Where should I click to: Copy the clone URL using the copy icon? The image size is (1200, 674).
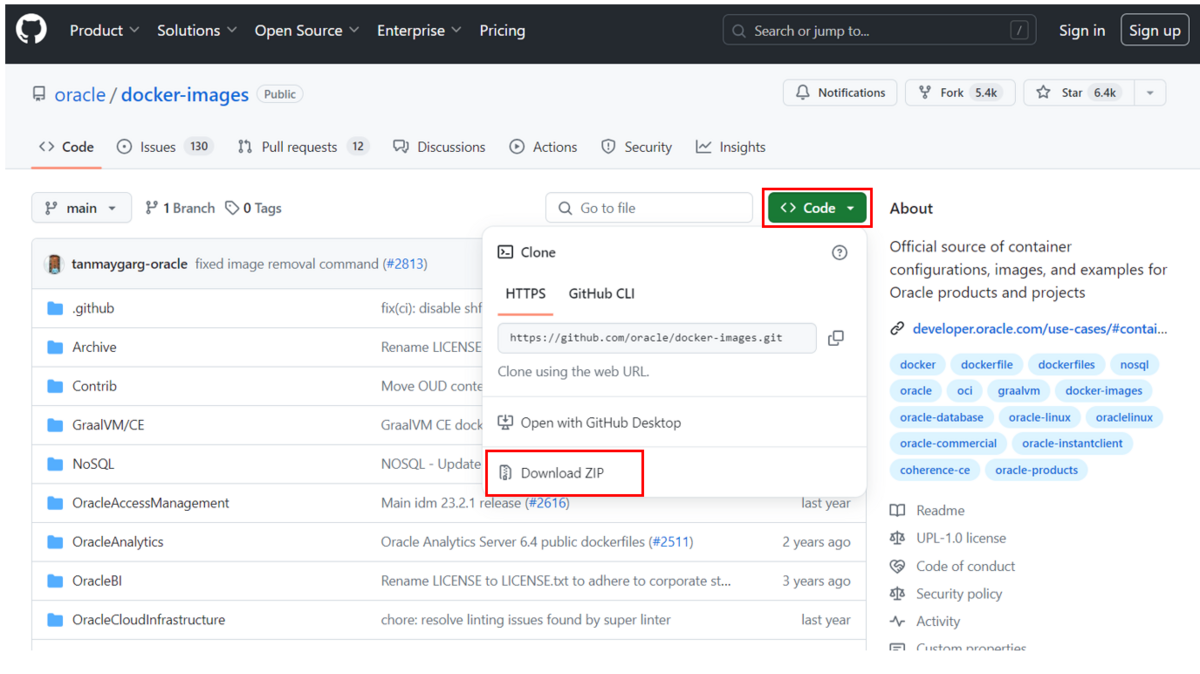coord(836,338)
